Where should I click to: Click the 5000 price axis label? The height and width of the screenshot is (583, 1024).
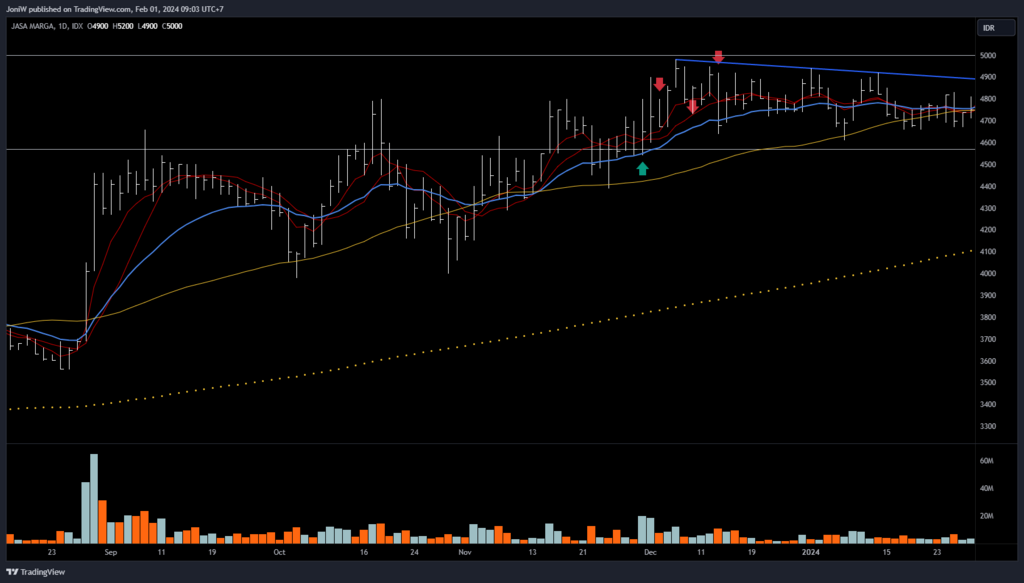coord(990,56)
